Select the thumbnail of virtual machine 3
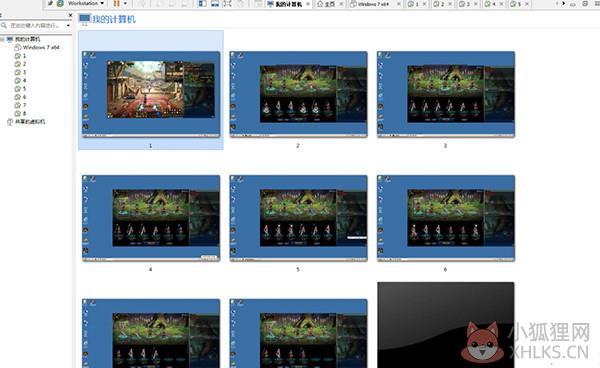 click(x=446, y=94)
